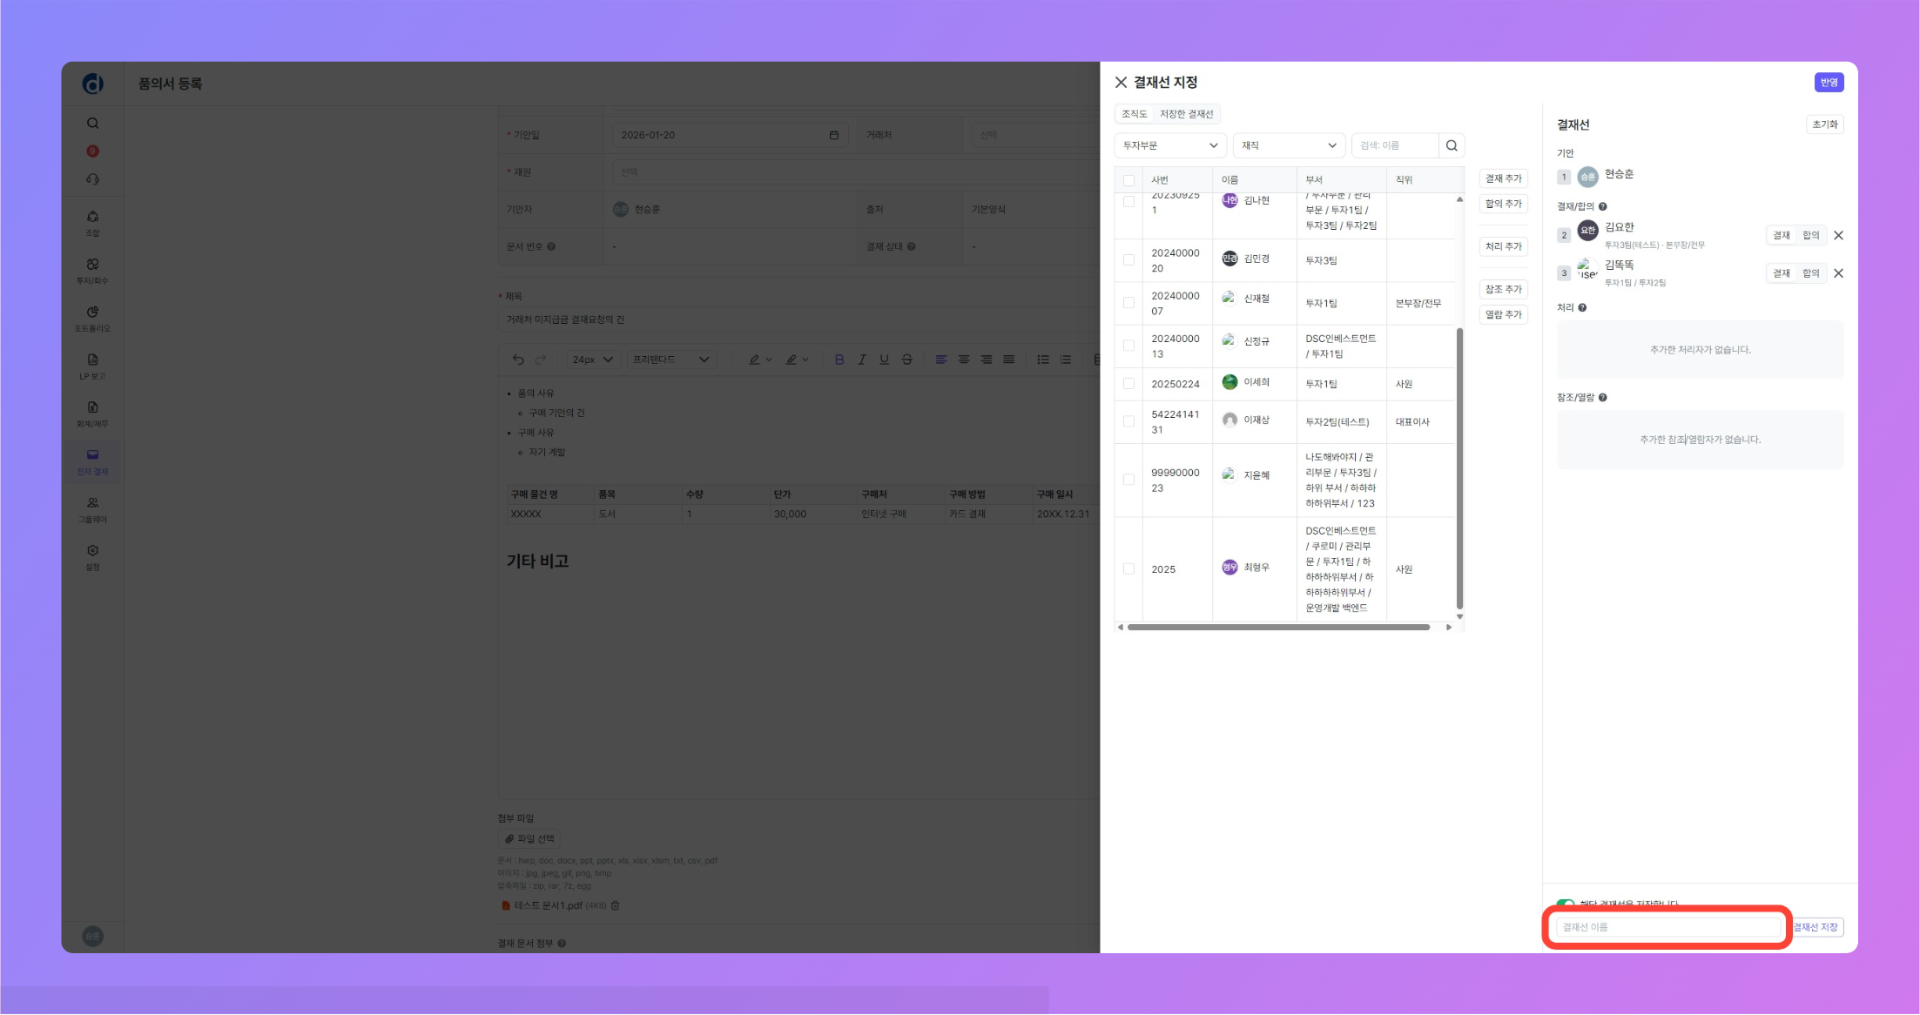Open the 프리텐다드 font family dropdown
This screenshot has height=1015, width=1920.
(x=670, y=360)
